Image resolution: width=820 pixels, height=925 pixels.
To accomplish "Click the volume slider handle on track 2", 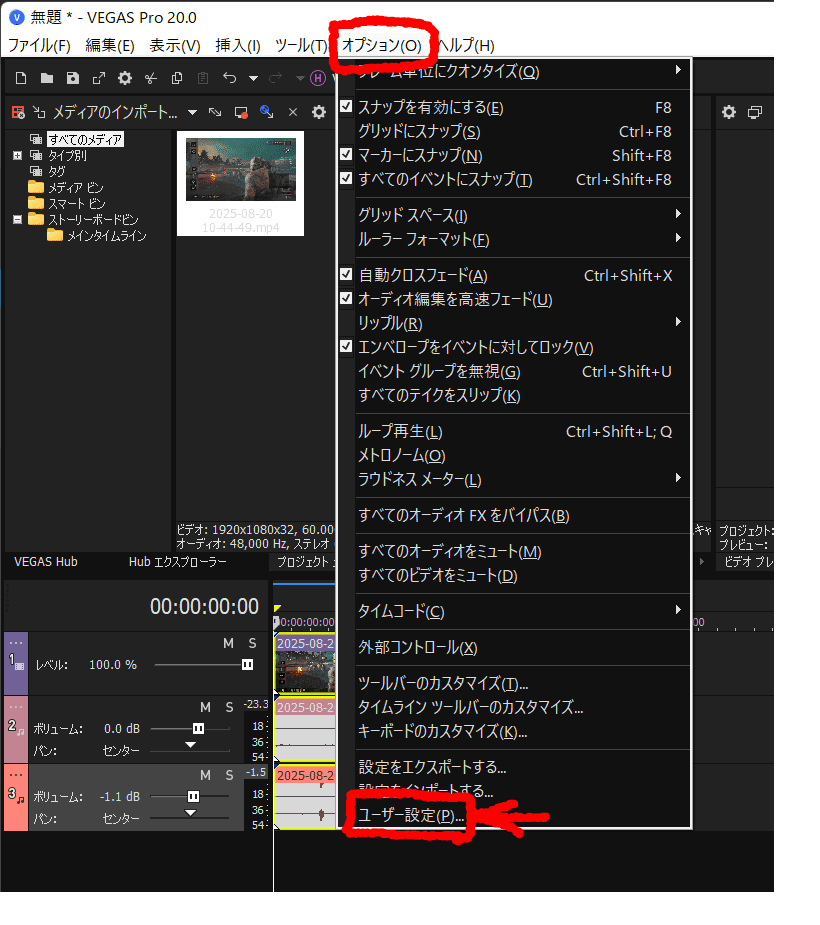I will pos(198,729).
